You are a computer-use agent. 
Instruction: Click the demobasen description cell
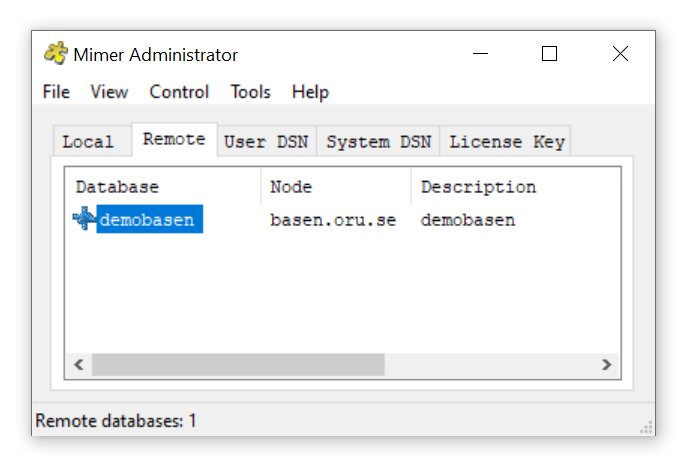tap(468, 220)
